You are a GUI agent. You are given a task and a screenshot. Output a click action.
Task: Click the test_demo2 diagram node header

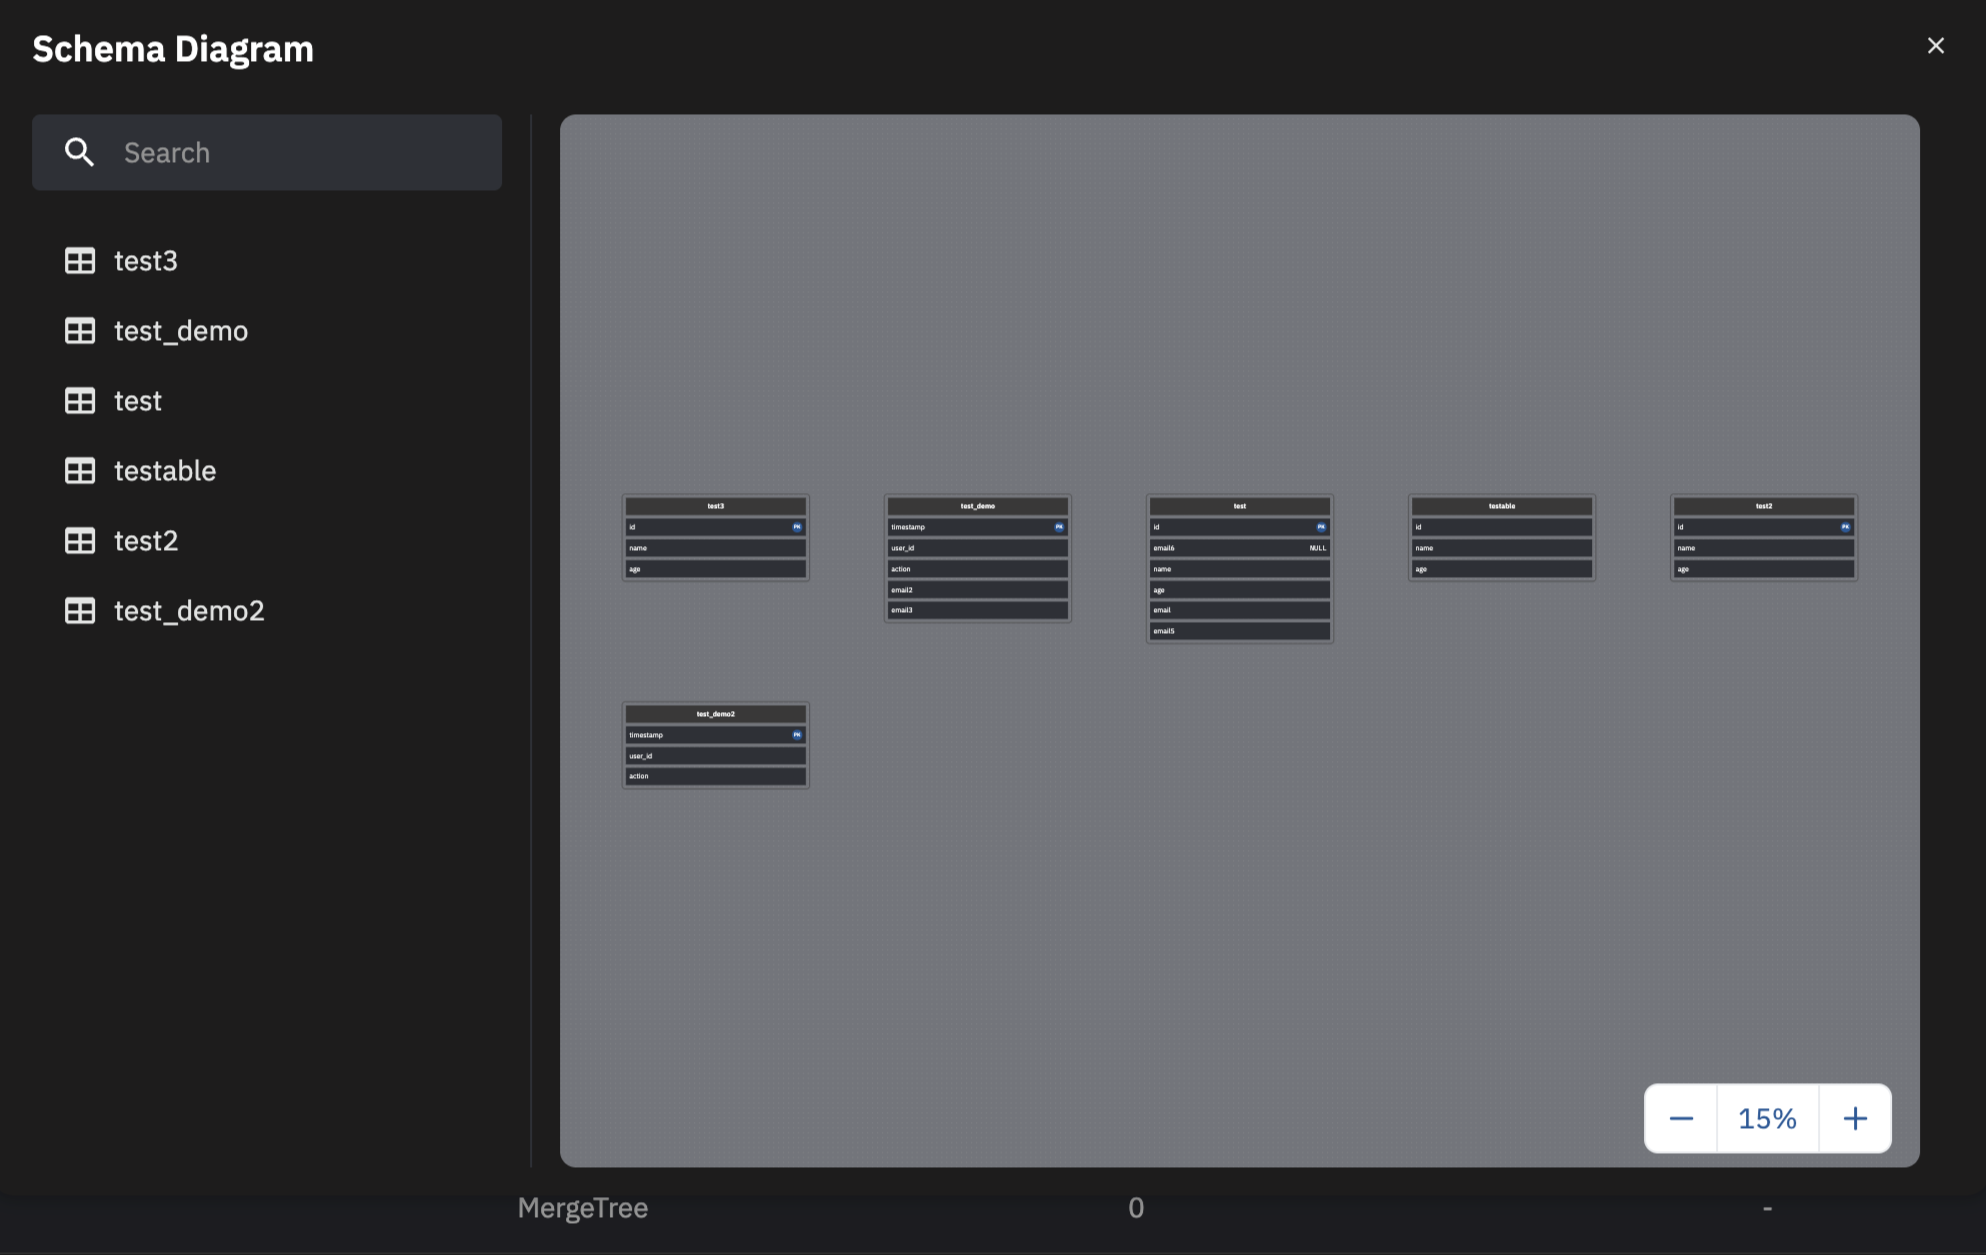point(715,714)
